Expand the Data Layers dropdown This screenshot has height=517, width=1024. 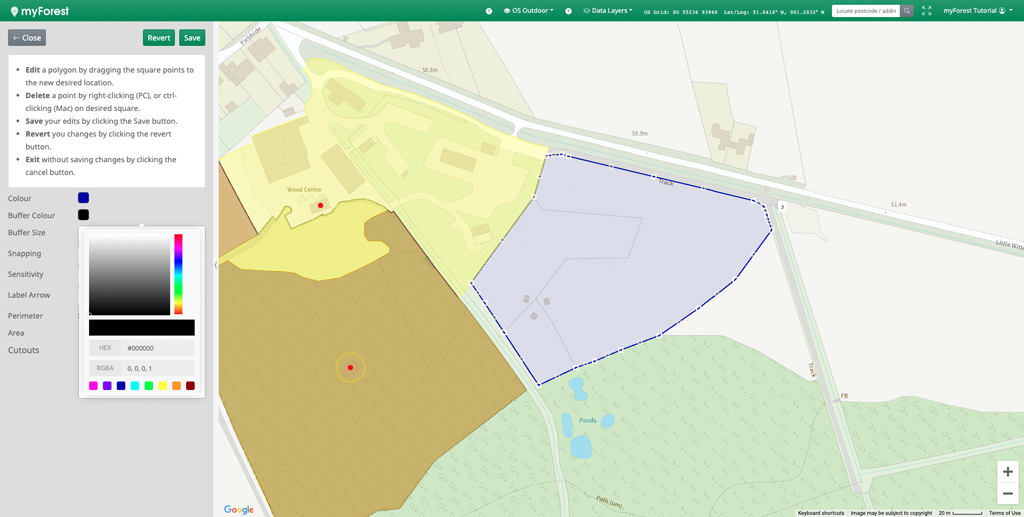tap(608, 11)
